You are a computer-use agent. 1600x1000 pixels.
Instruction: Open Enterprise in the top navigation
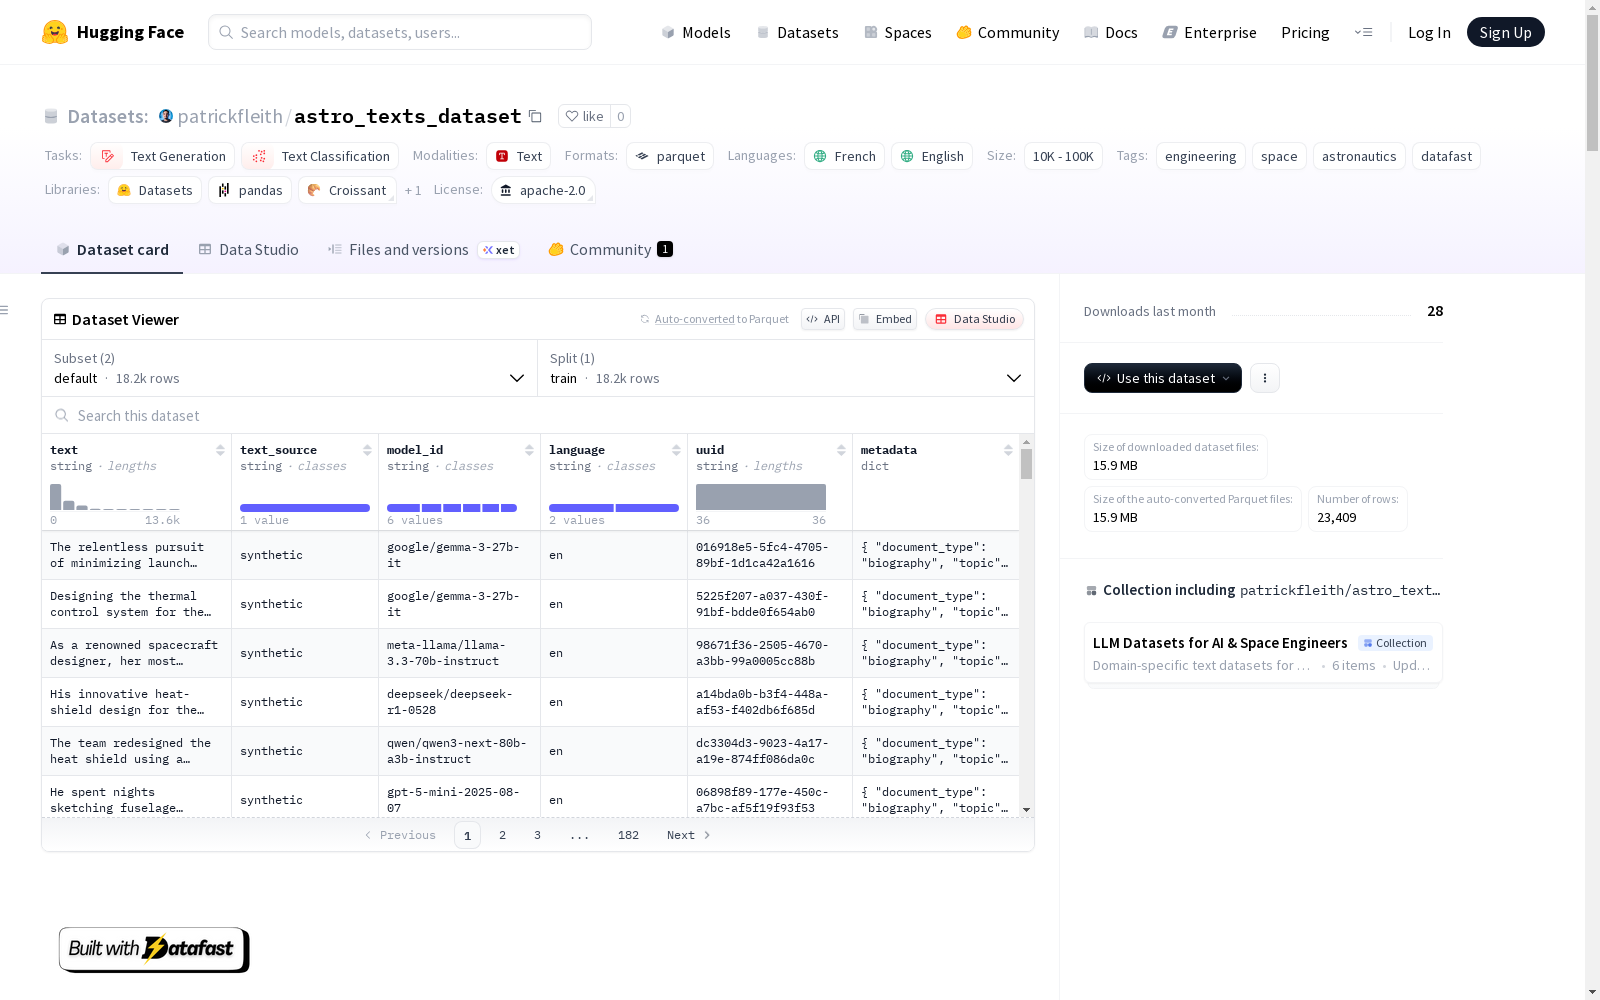[1209, 32]
